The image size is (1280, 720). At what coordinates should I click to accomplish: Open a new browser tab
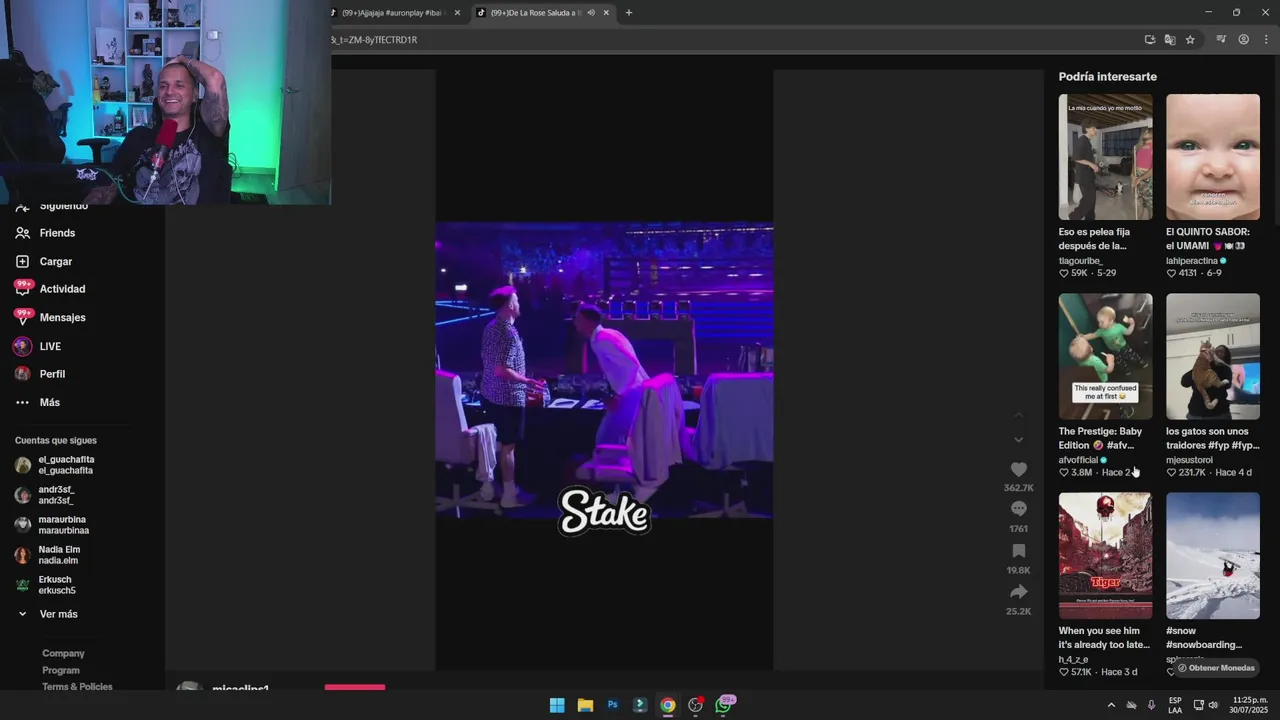pos(629,13)
